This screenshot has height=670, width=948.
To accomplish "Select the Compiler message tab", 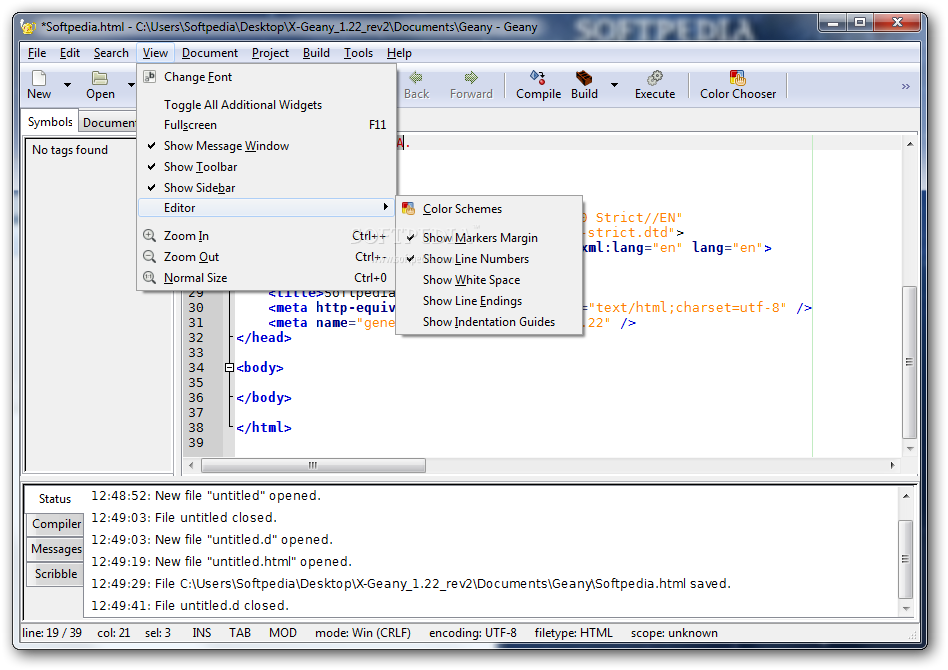I will point(56,524).
